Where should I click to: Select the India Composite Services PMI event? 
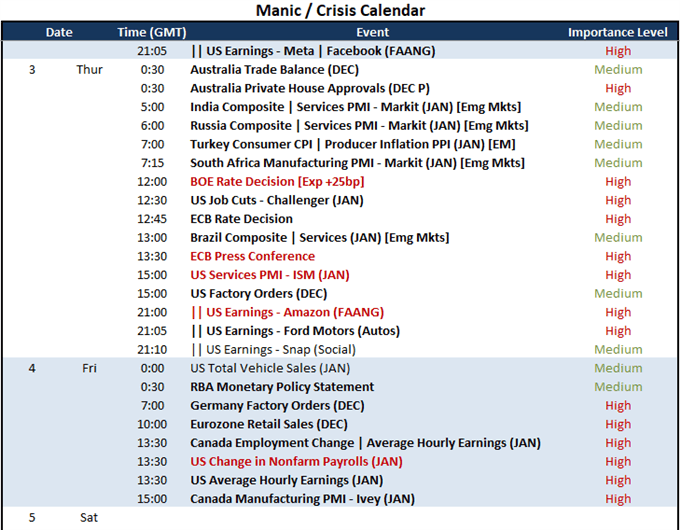tap(356, 107)
